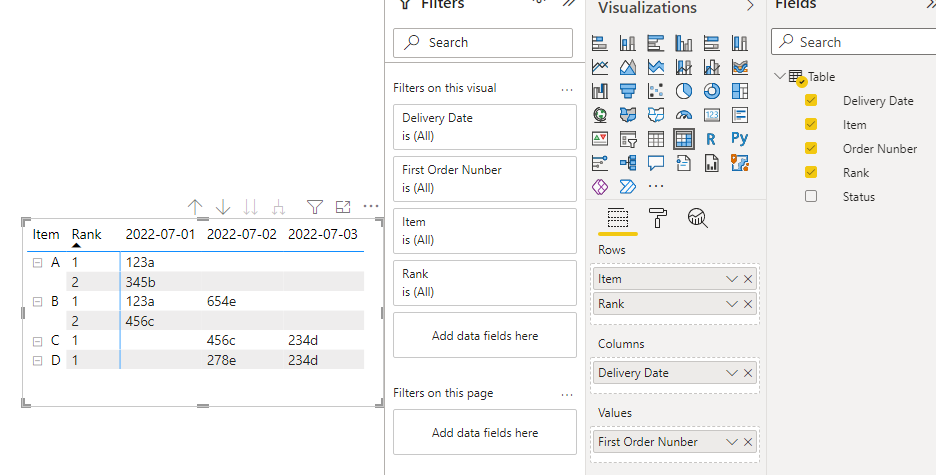
Task: Select the pie chart visualization
Action: tap(683, 91)
